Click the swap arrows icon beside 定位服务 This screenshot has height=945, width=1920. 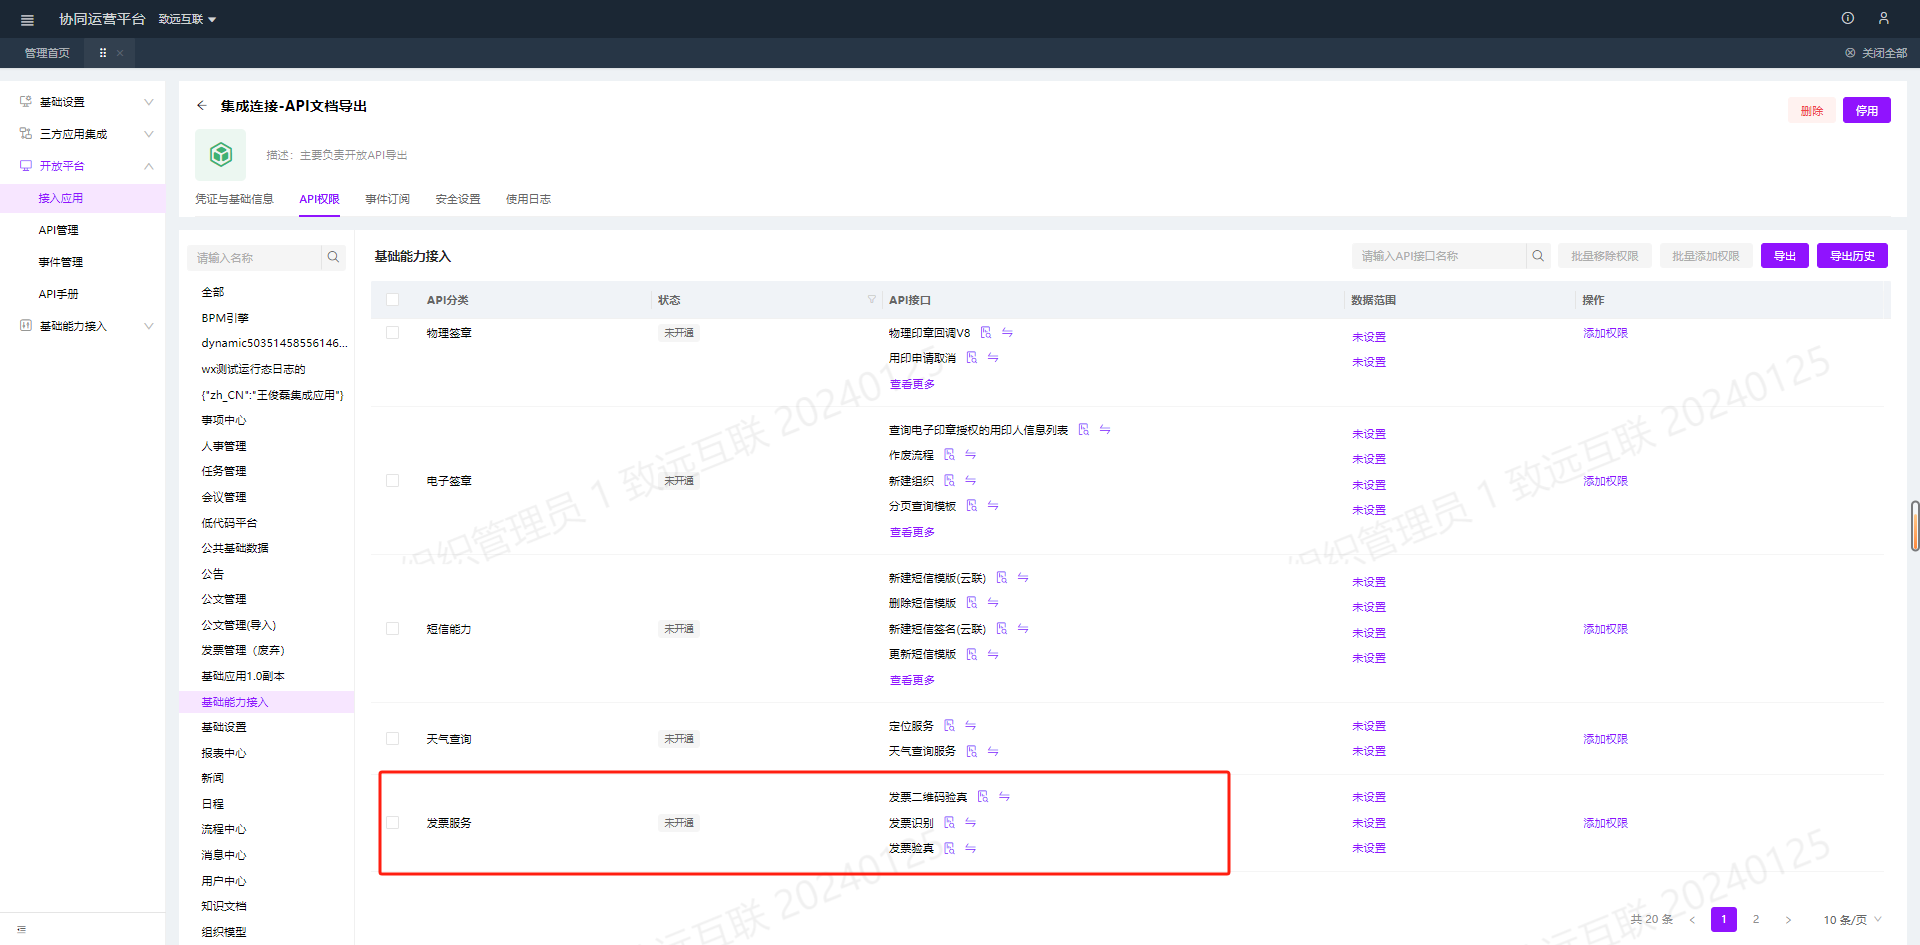970,726
